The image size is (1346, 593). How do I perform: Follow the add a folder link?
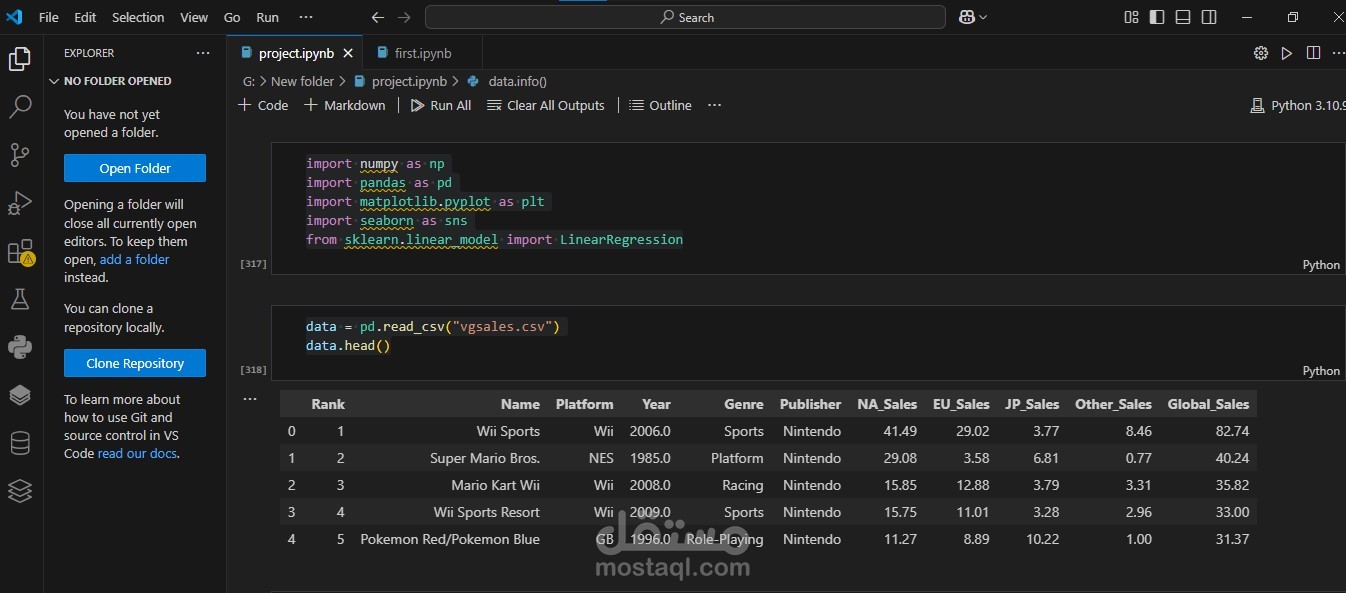135,259
